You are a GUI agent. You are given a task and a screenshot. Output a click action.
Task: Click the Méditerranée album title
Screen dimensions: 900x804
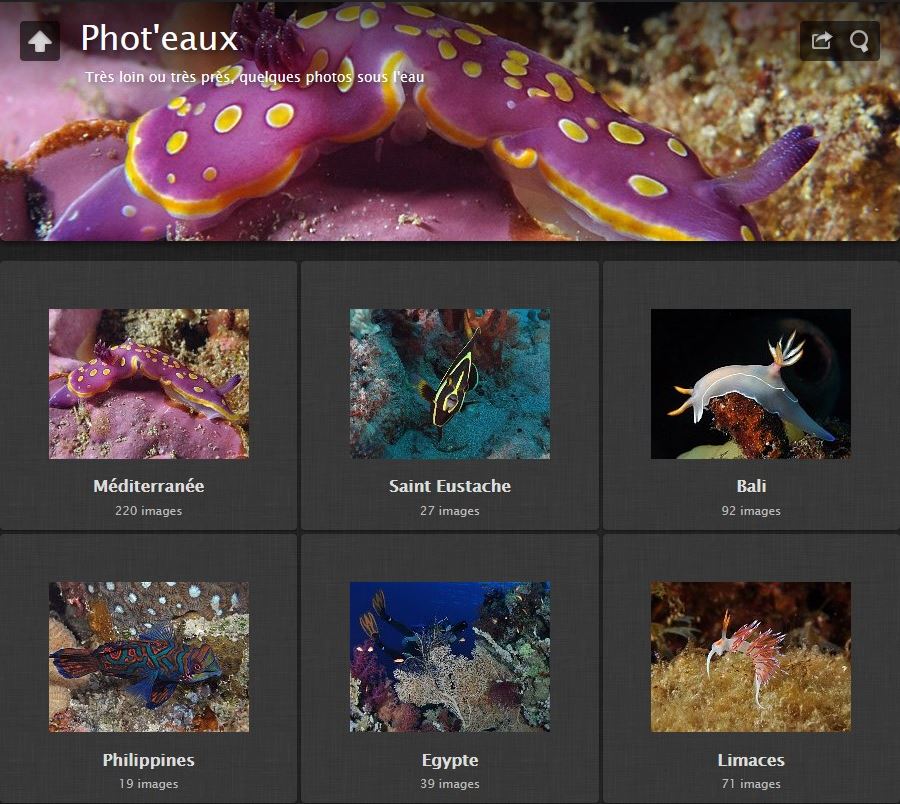(149, 486)
